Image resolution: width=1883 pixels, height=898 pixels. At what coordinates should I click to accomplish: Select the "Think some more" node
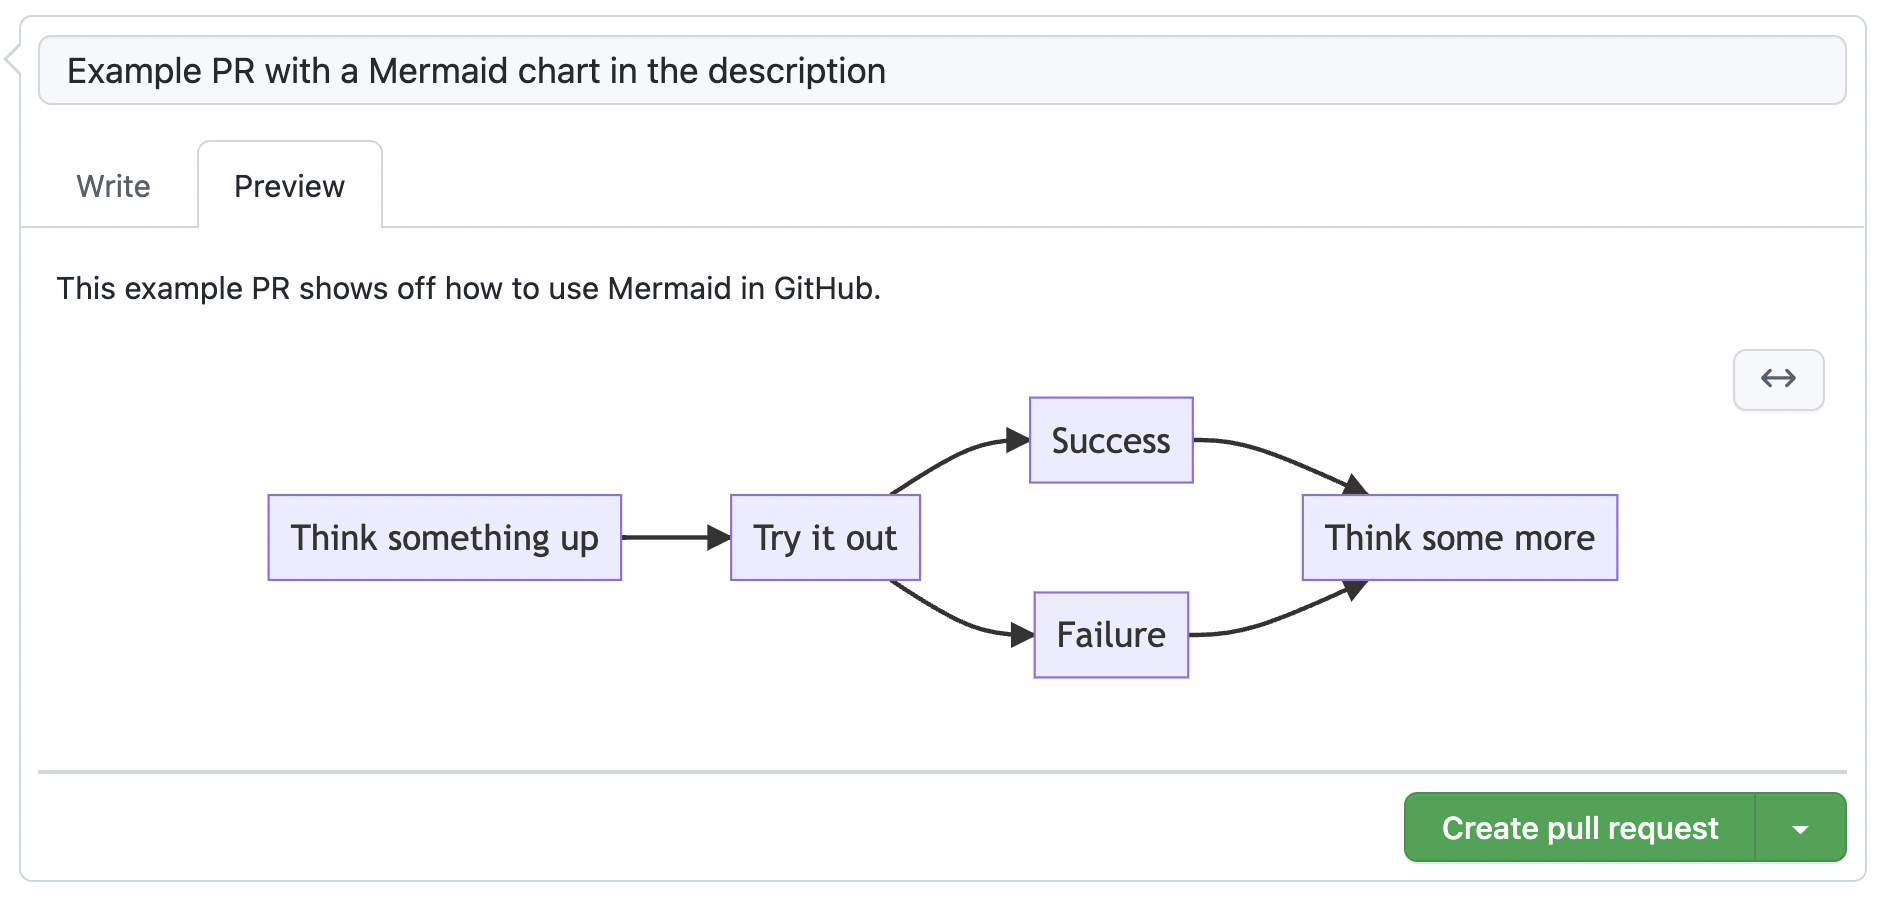(1459, 538)
